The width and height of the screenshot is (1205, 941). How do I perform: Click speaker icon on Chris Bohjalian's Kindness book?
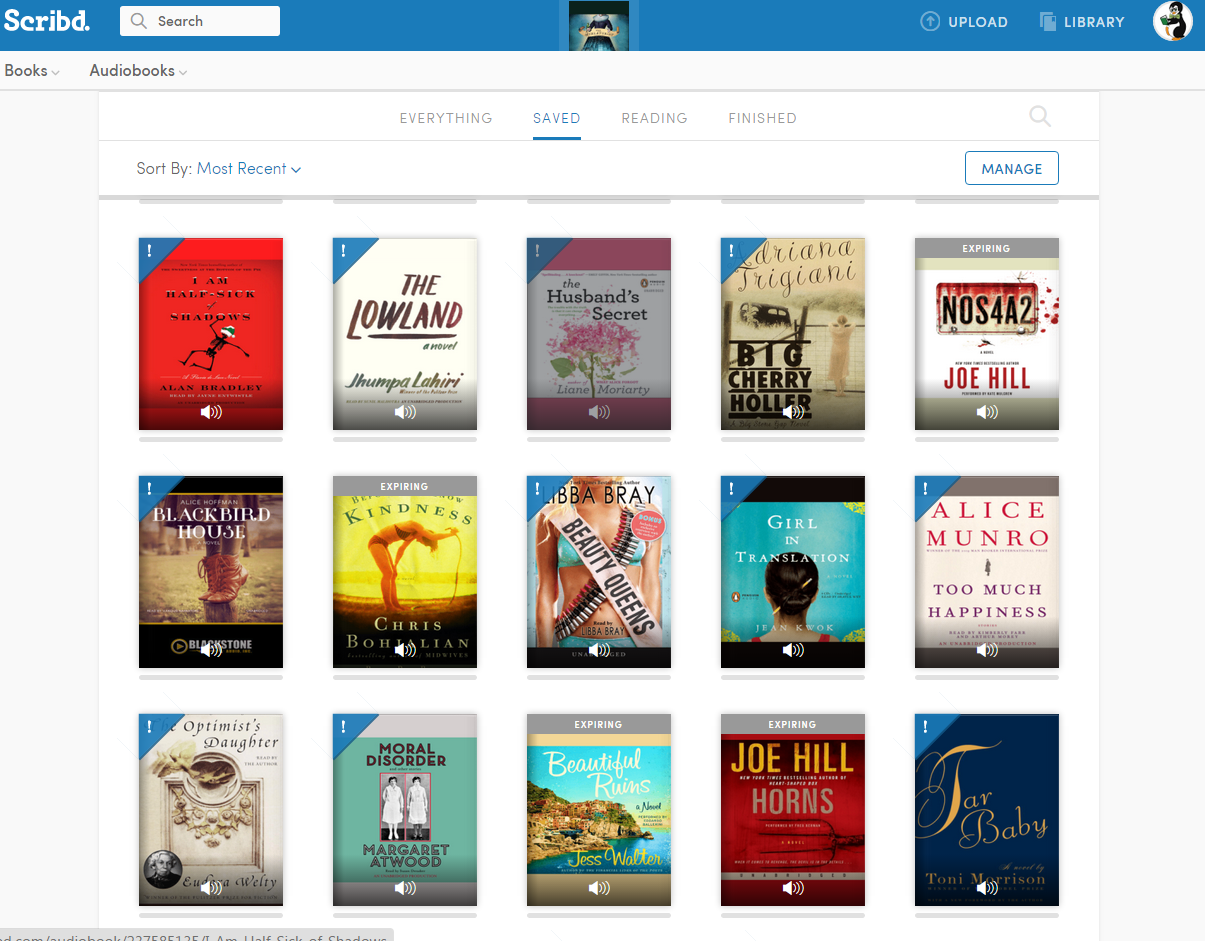405,650
